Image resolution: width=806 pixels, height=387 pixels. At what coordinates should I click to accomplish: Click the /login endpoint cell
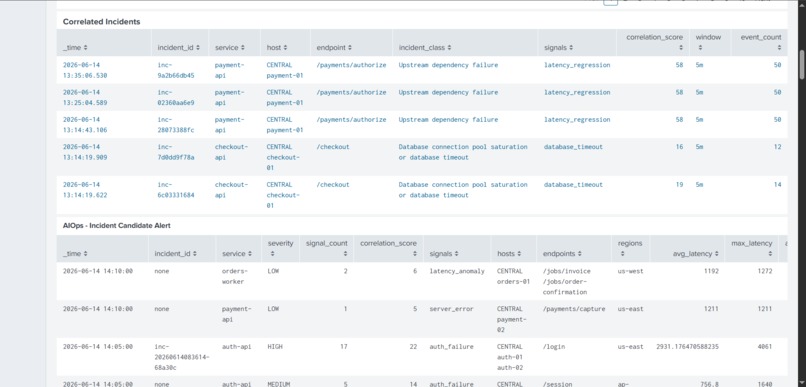554,347
